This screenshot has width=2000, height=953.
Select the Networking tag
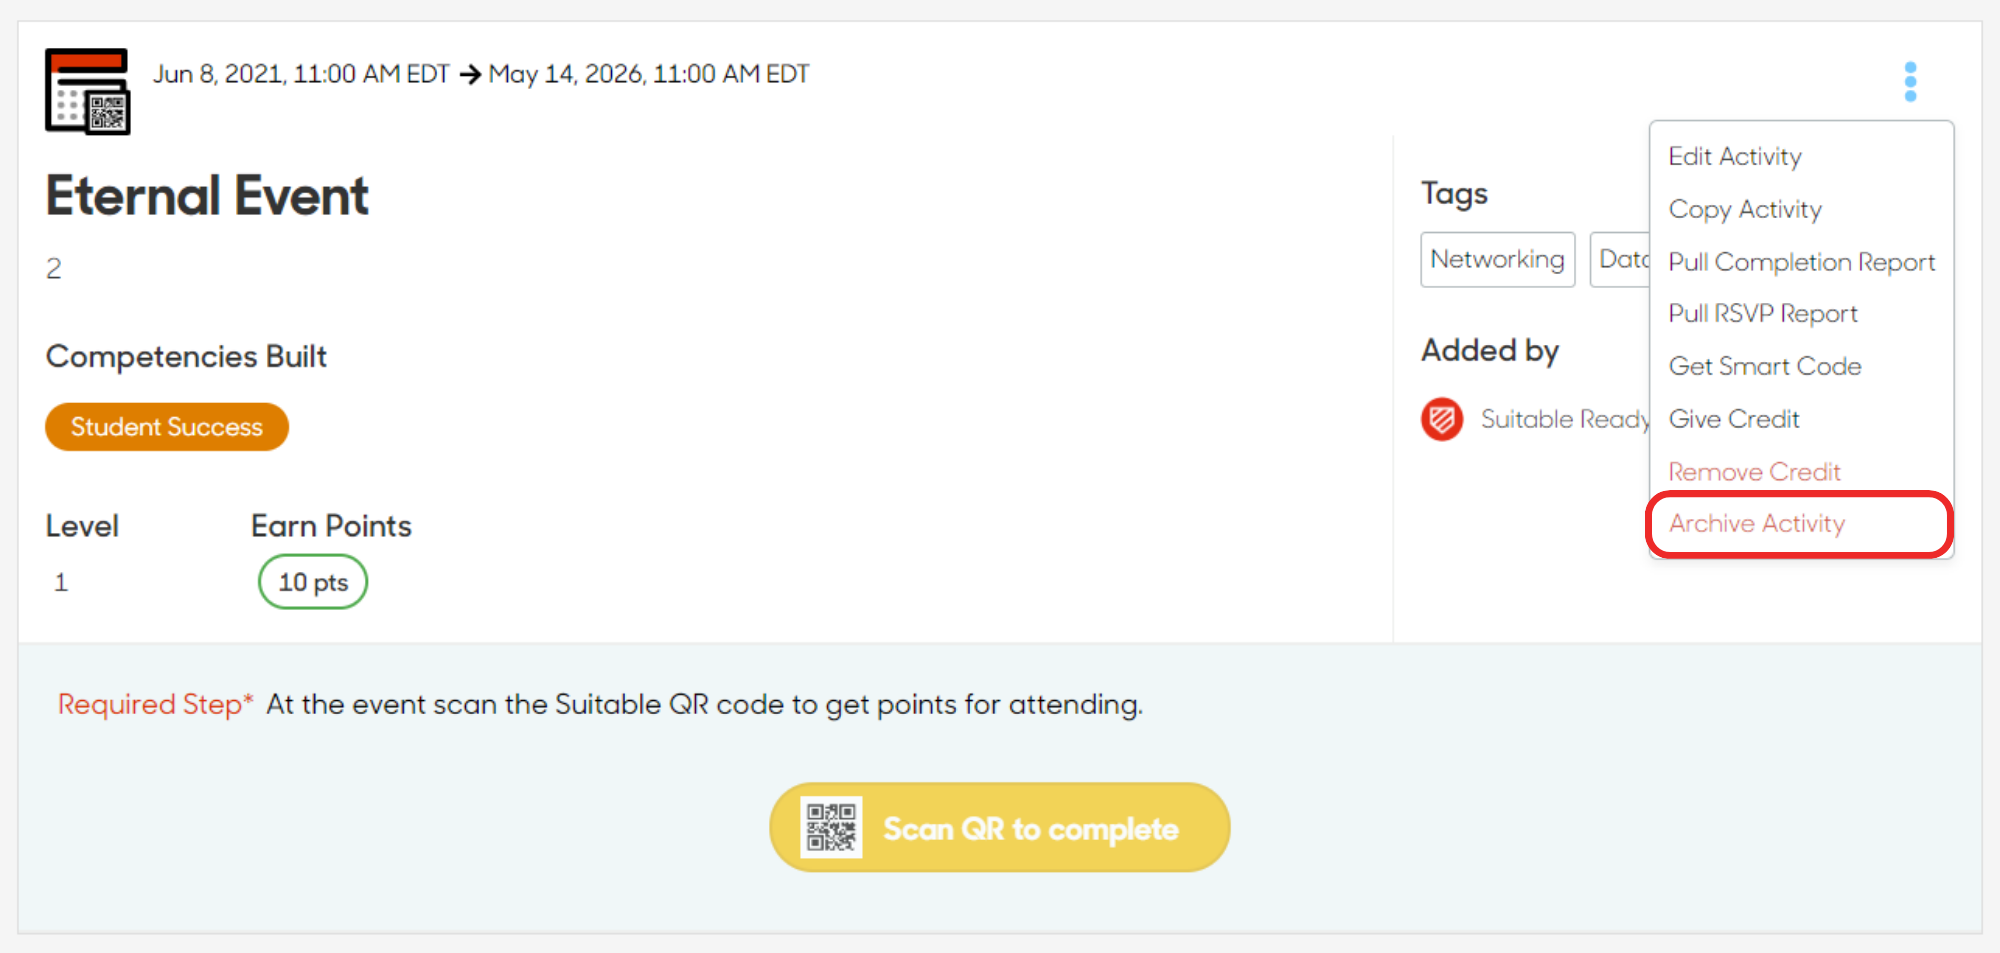tap(1498, 260)
